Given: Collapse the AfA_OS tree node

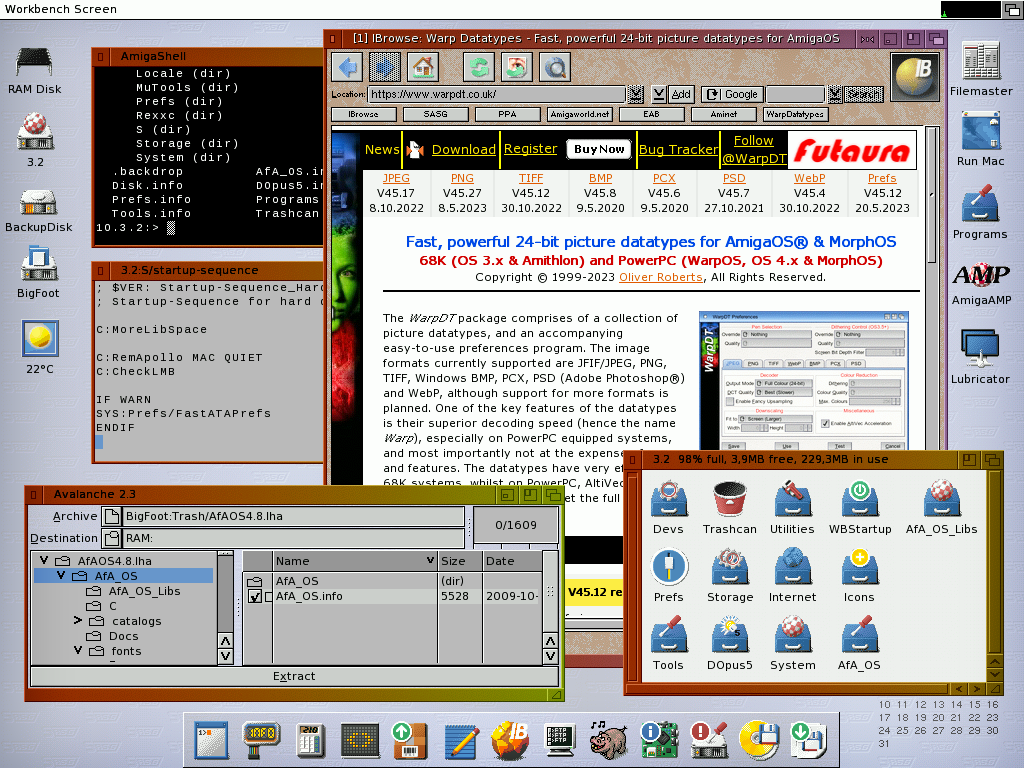Looking at the screenshot, I should [x=61, y=575].
